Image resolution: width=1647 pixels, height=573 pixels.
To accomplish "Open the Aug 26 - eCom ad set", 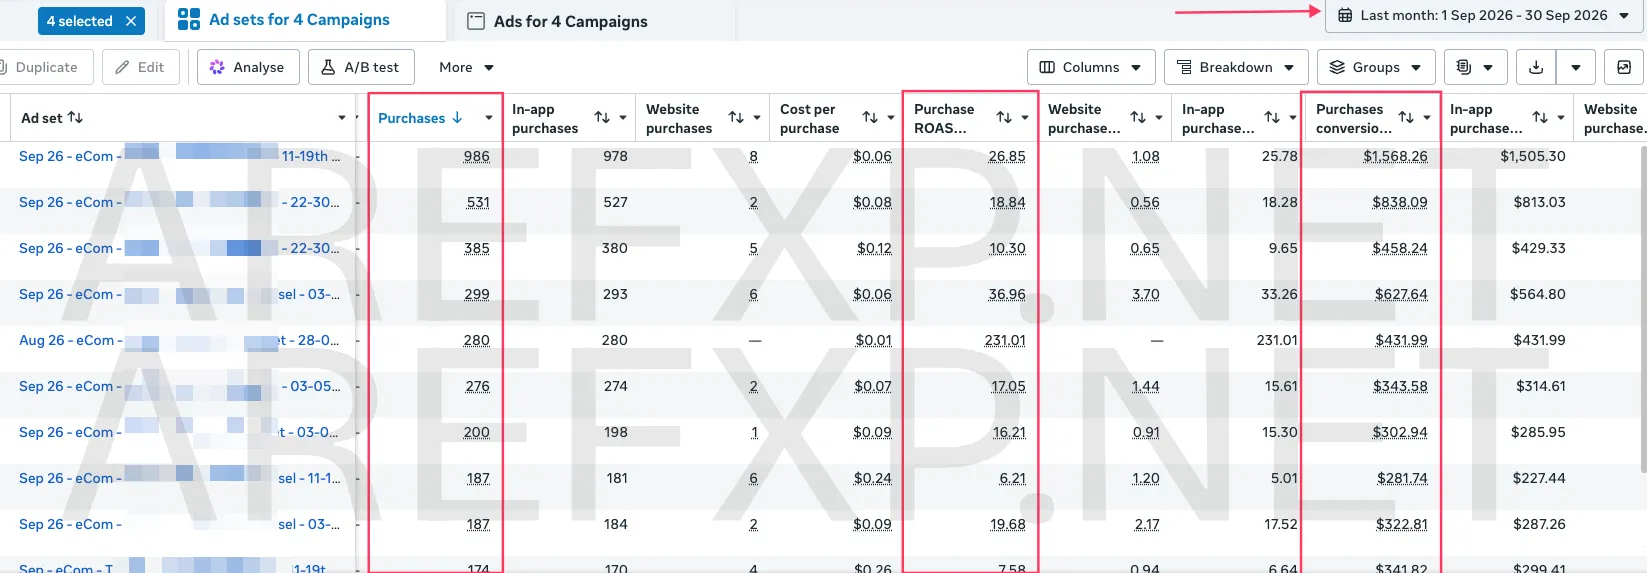I will click(x=180, y=340).
